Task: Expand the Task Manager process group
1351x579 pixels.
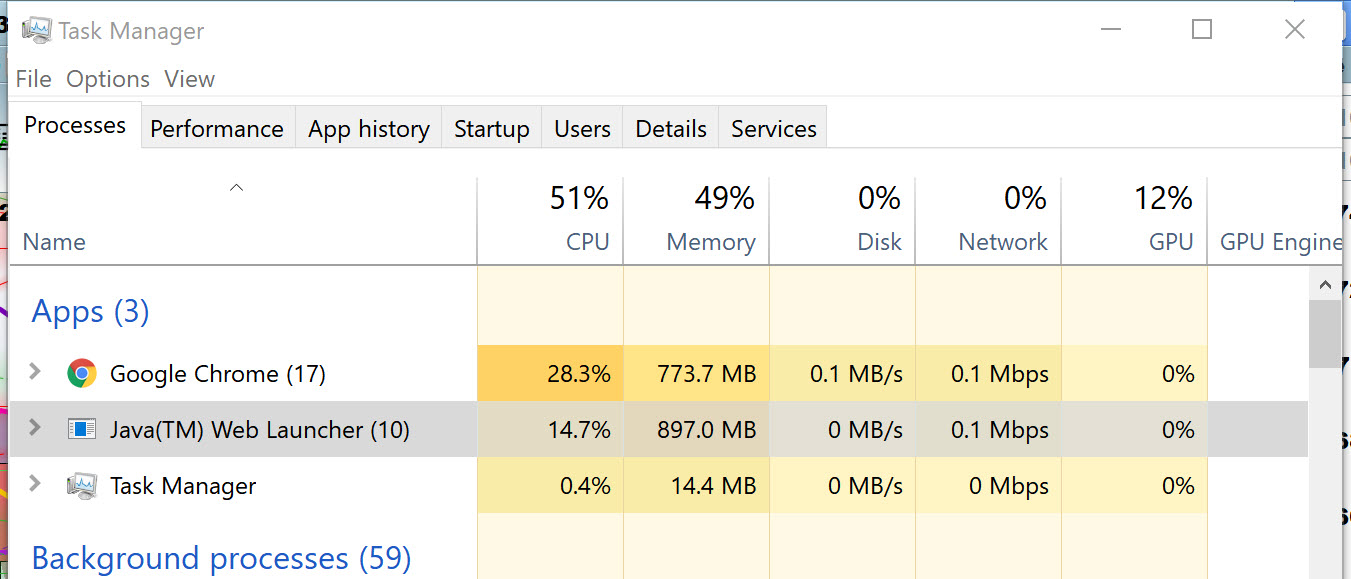Action: (x=35, y=484)
